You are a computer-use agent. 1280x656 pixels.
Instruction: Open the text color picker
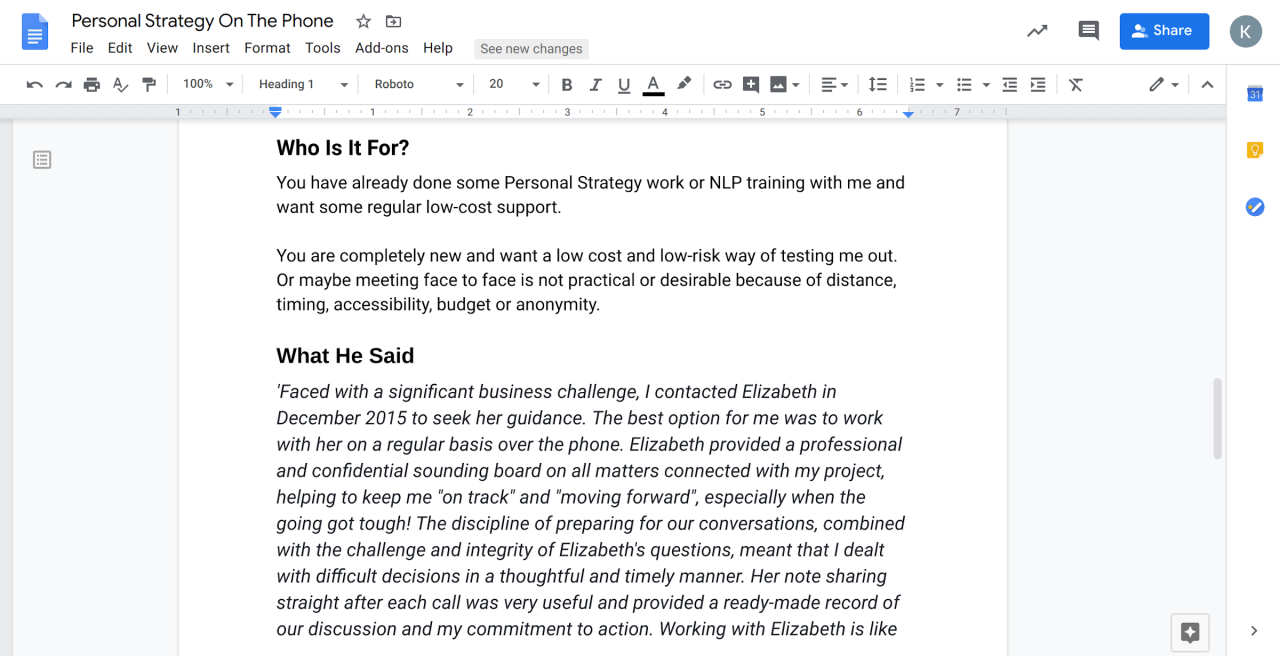pos(653,85)
